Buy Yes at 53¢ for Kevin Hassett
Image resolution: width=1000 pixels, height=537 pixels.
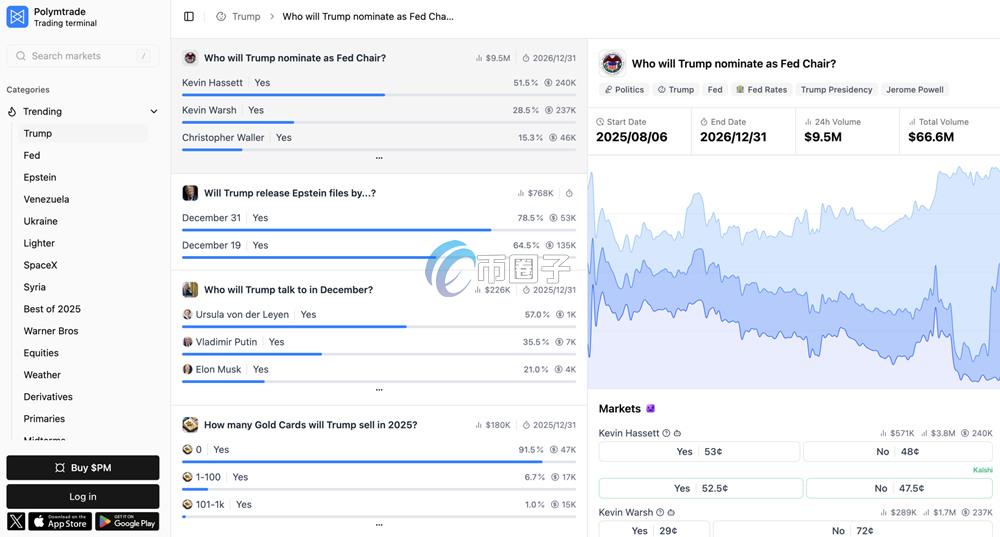699,452
